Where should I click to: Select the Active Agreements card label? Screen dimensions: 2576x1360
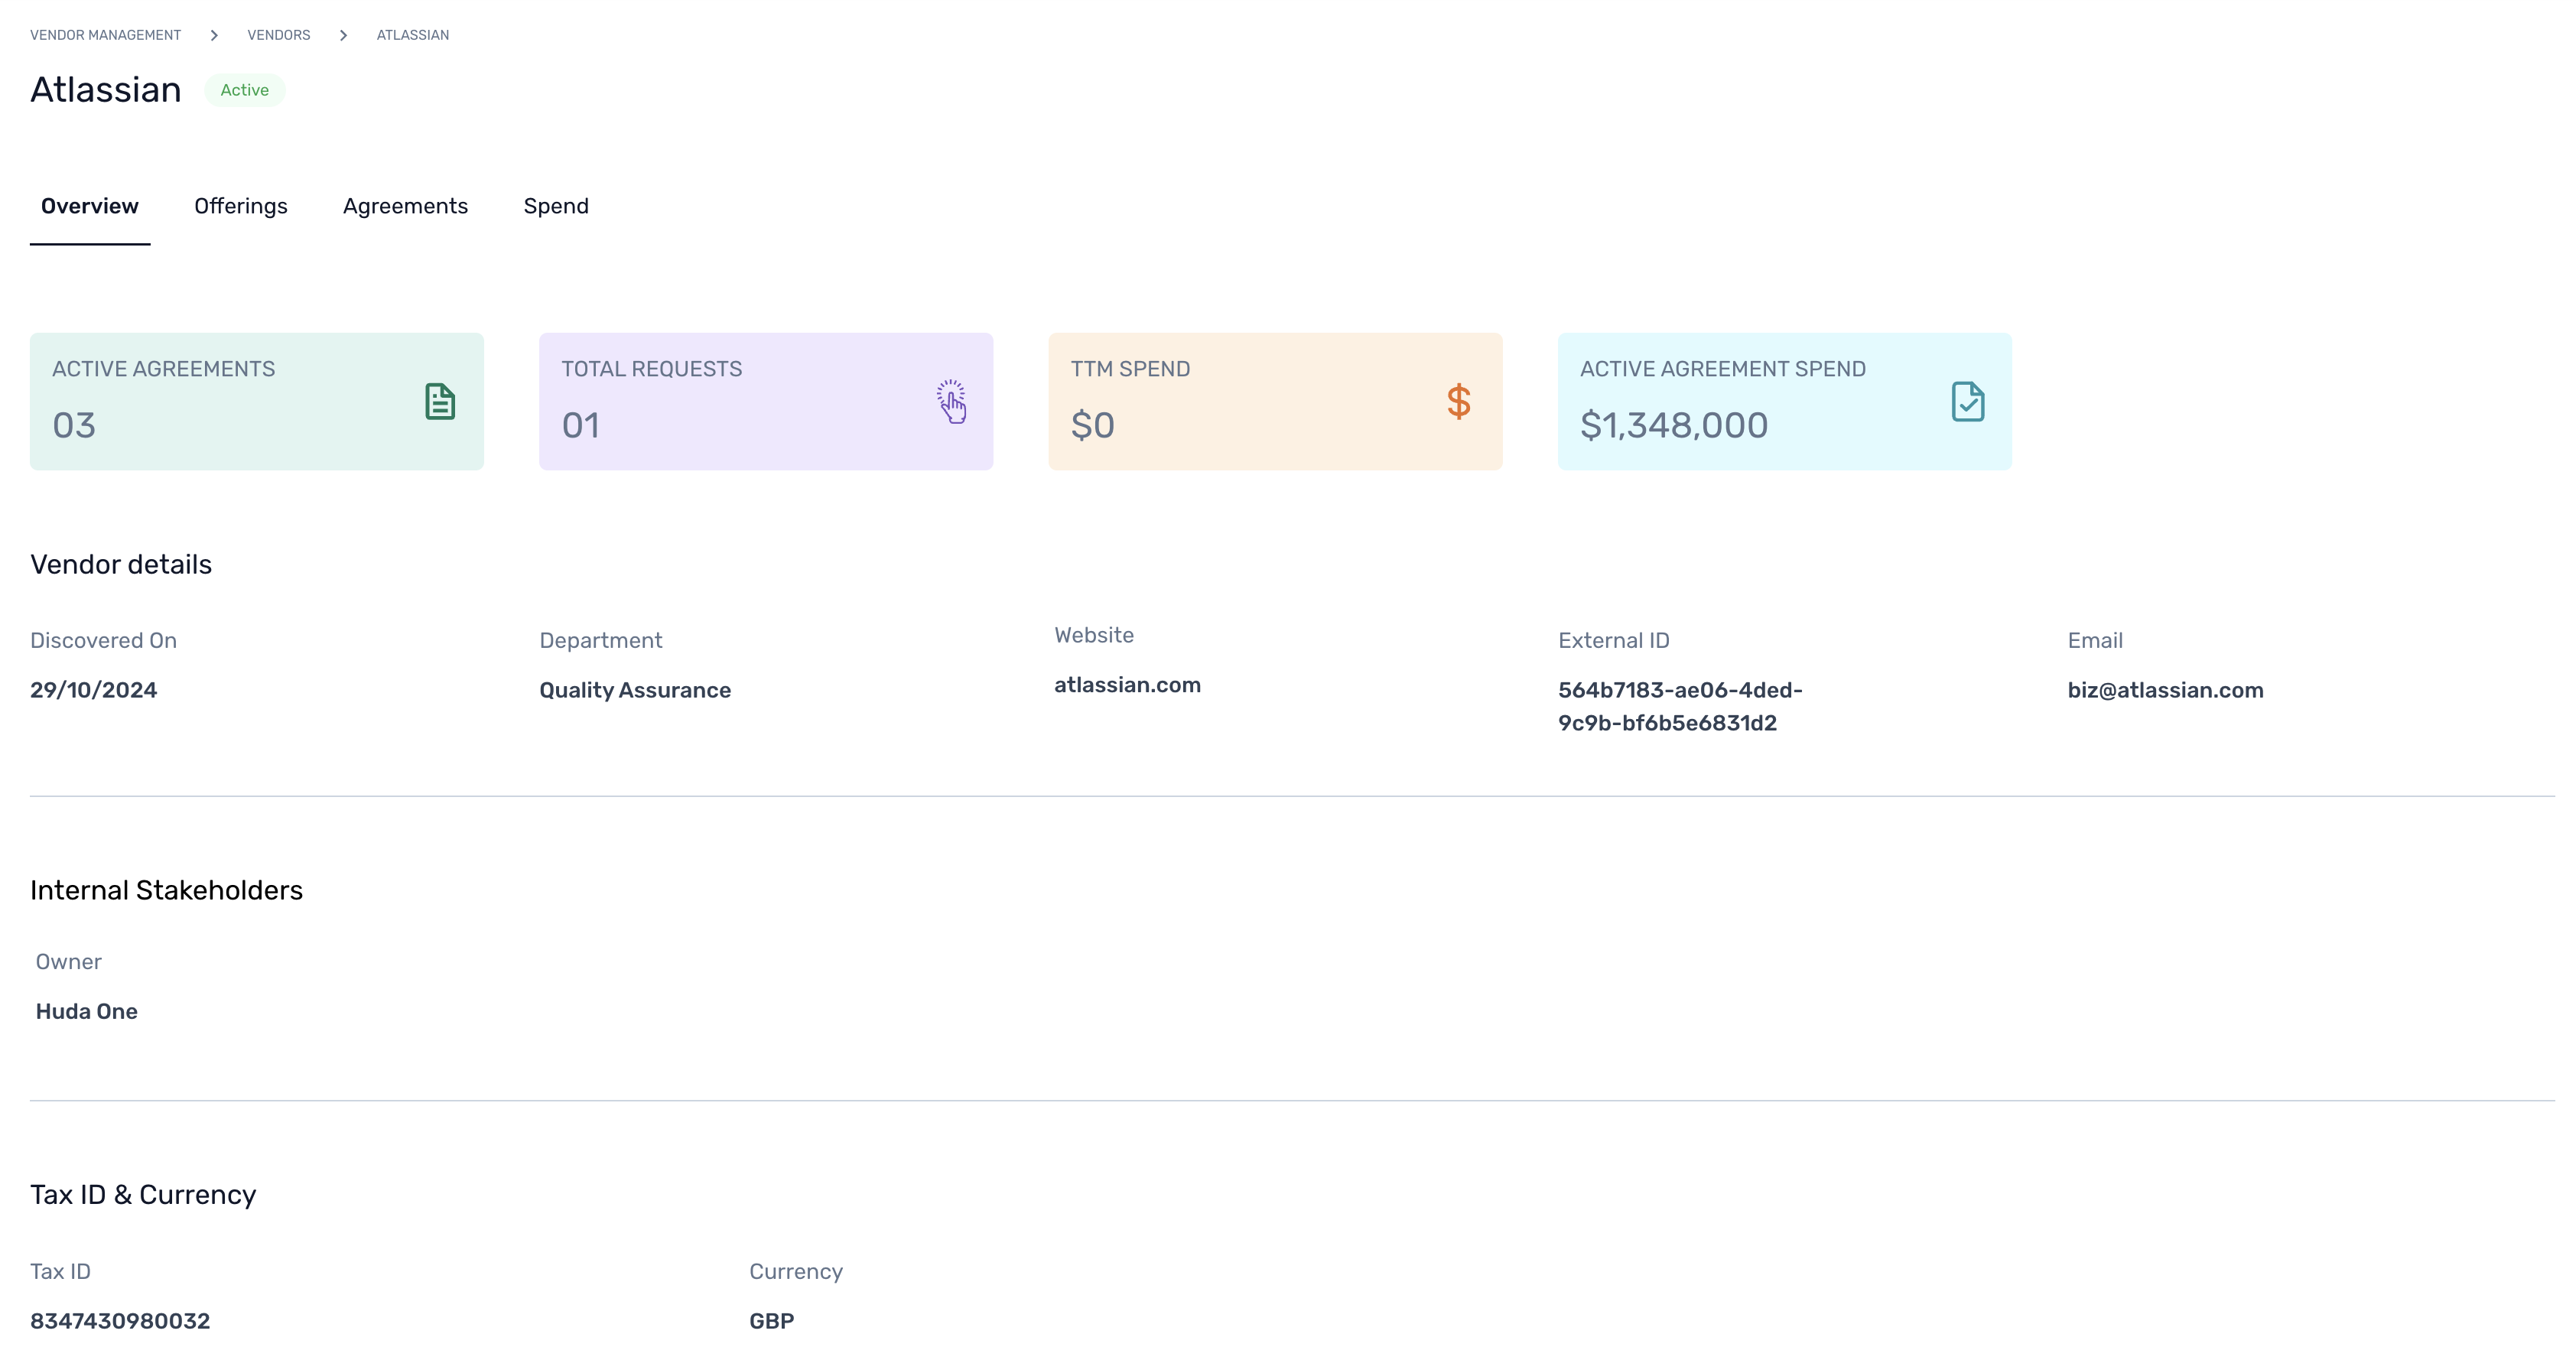[x=164, y=369]
